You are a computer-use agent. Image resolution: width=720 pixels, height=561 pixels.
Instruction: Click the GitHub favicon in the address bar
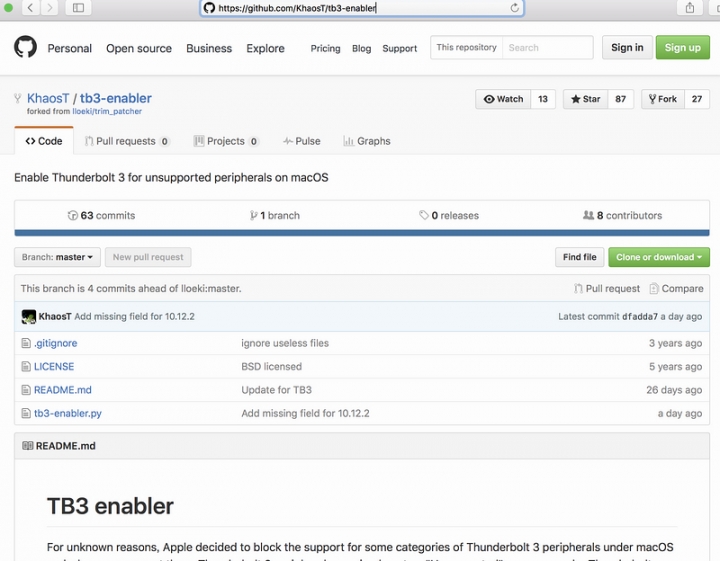(x=209, y=8)
